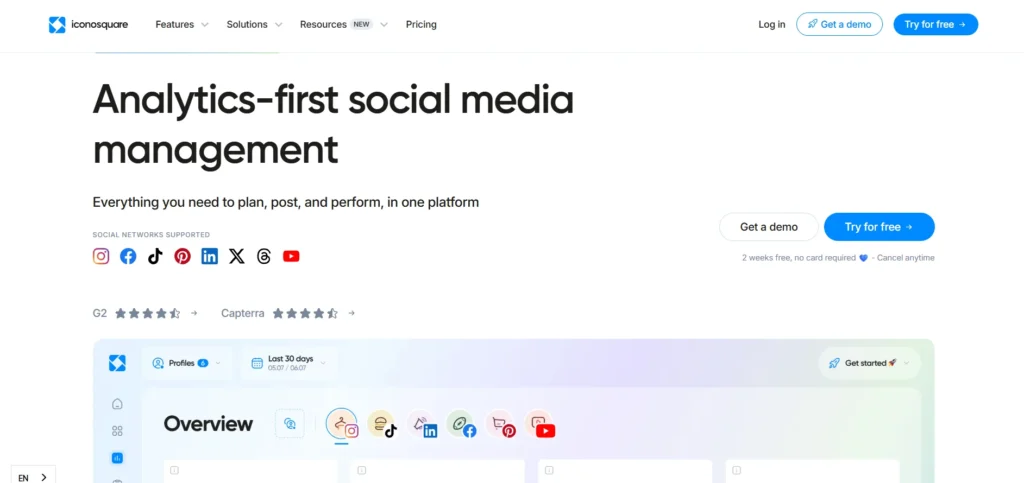The width and height of the screenshot is (1024, 483).
Task: Select the Instagram profile avatar in Overview
Action: coord(342,424)
